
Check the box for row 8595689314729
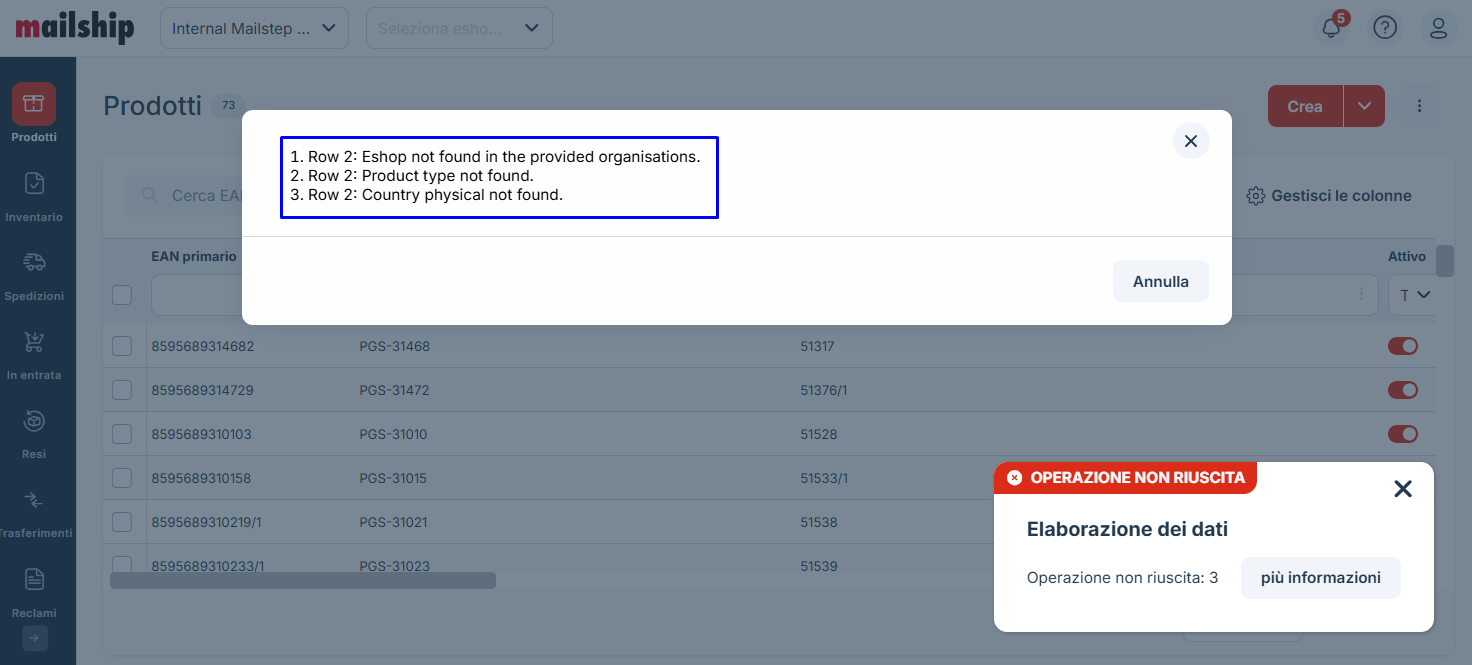coord(122,390)
